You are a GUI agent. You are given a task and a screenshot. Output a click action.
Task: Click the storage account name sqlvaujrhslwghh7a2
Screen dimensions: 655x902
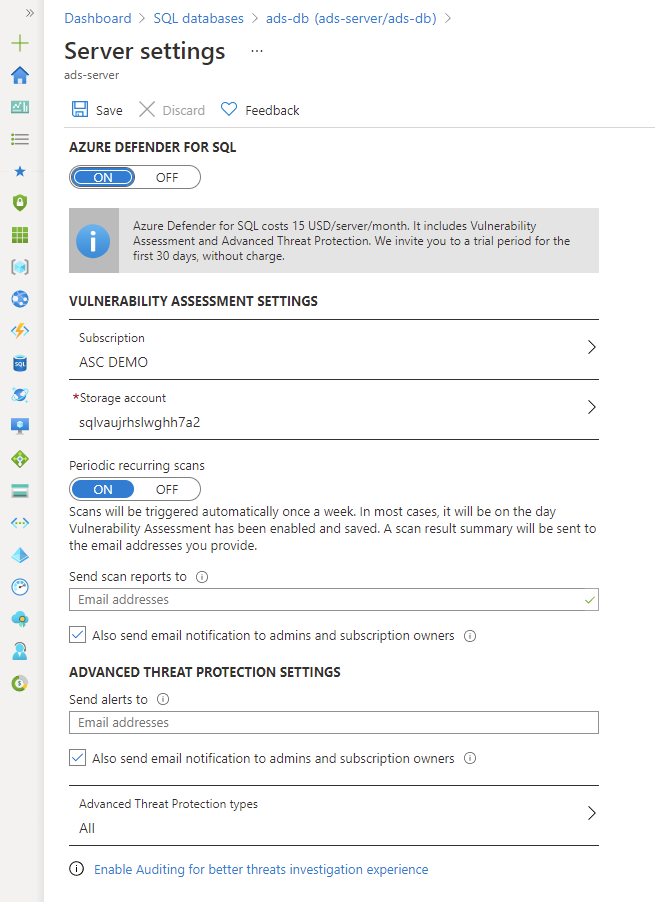pyautogui.click(x=140, y=422)
